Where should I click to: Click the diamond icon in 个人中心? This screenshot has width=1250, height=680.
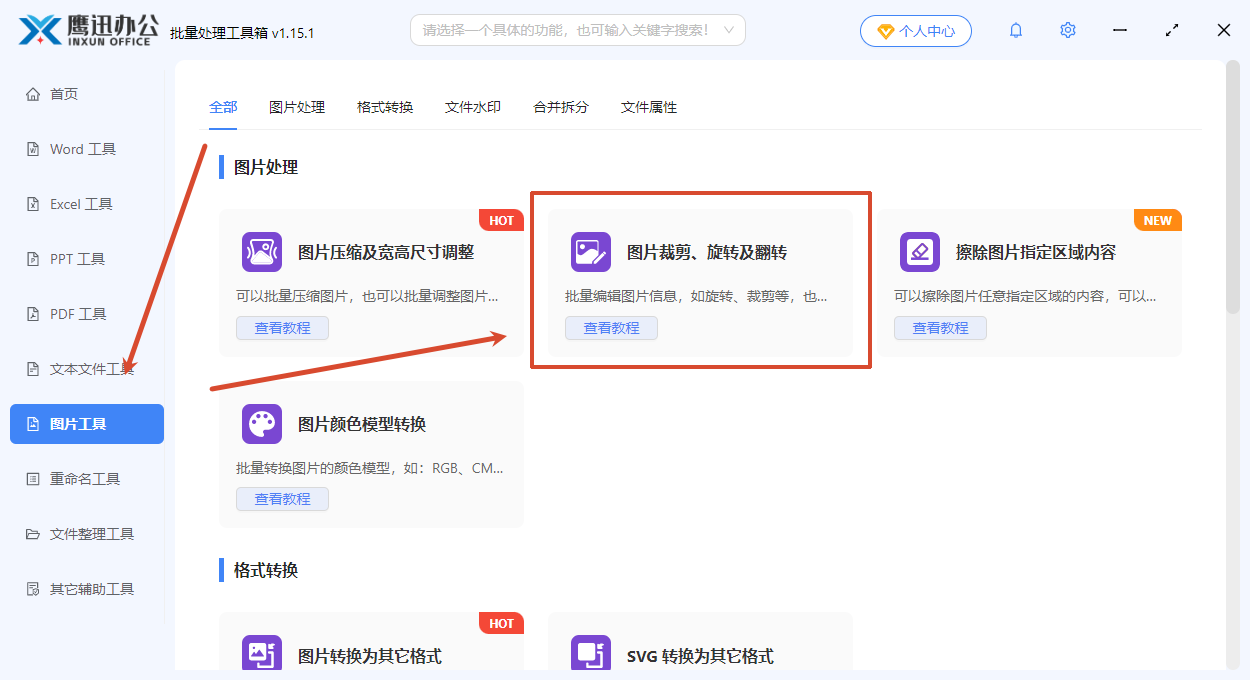[885, 31]
